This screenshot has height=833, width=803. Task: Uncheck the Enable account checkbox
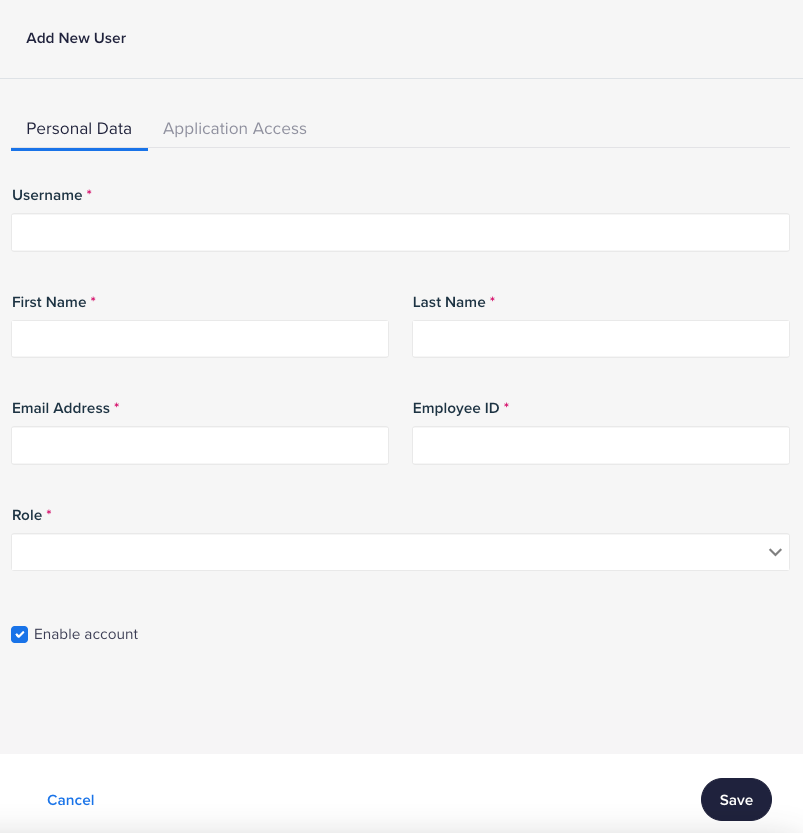pos(20,634)
